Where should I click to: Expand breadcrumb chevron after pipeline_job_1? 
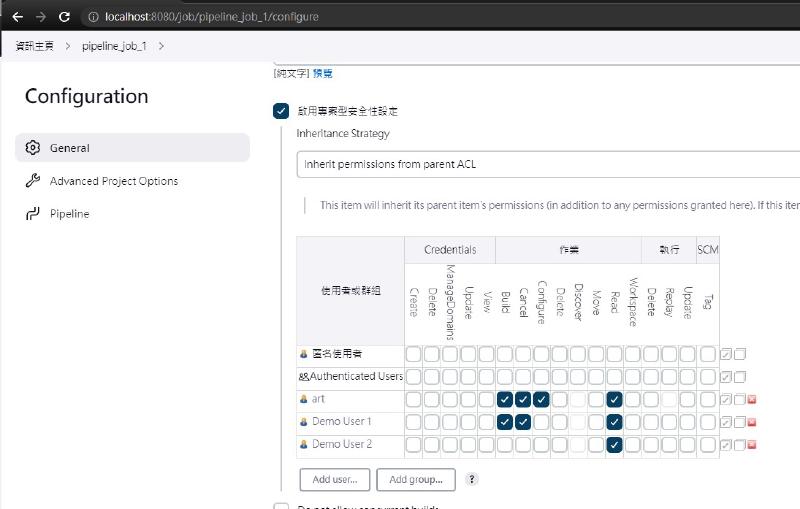(x=162, y=46)
